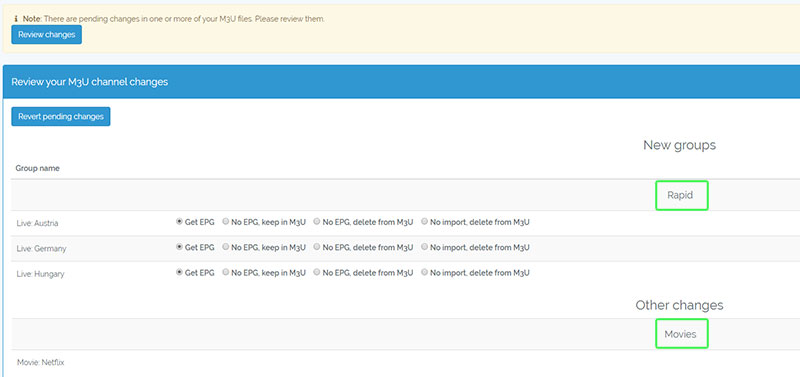This screenshot has height=377, width=800.
Task: Click the highlighted Rapid group label
Action: [x=682, y=195]
